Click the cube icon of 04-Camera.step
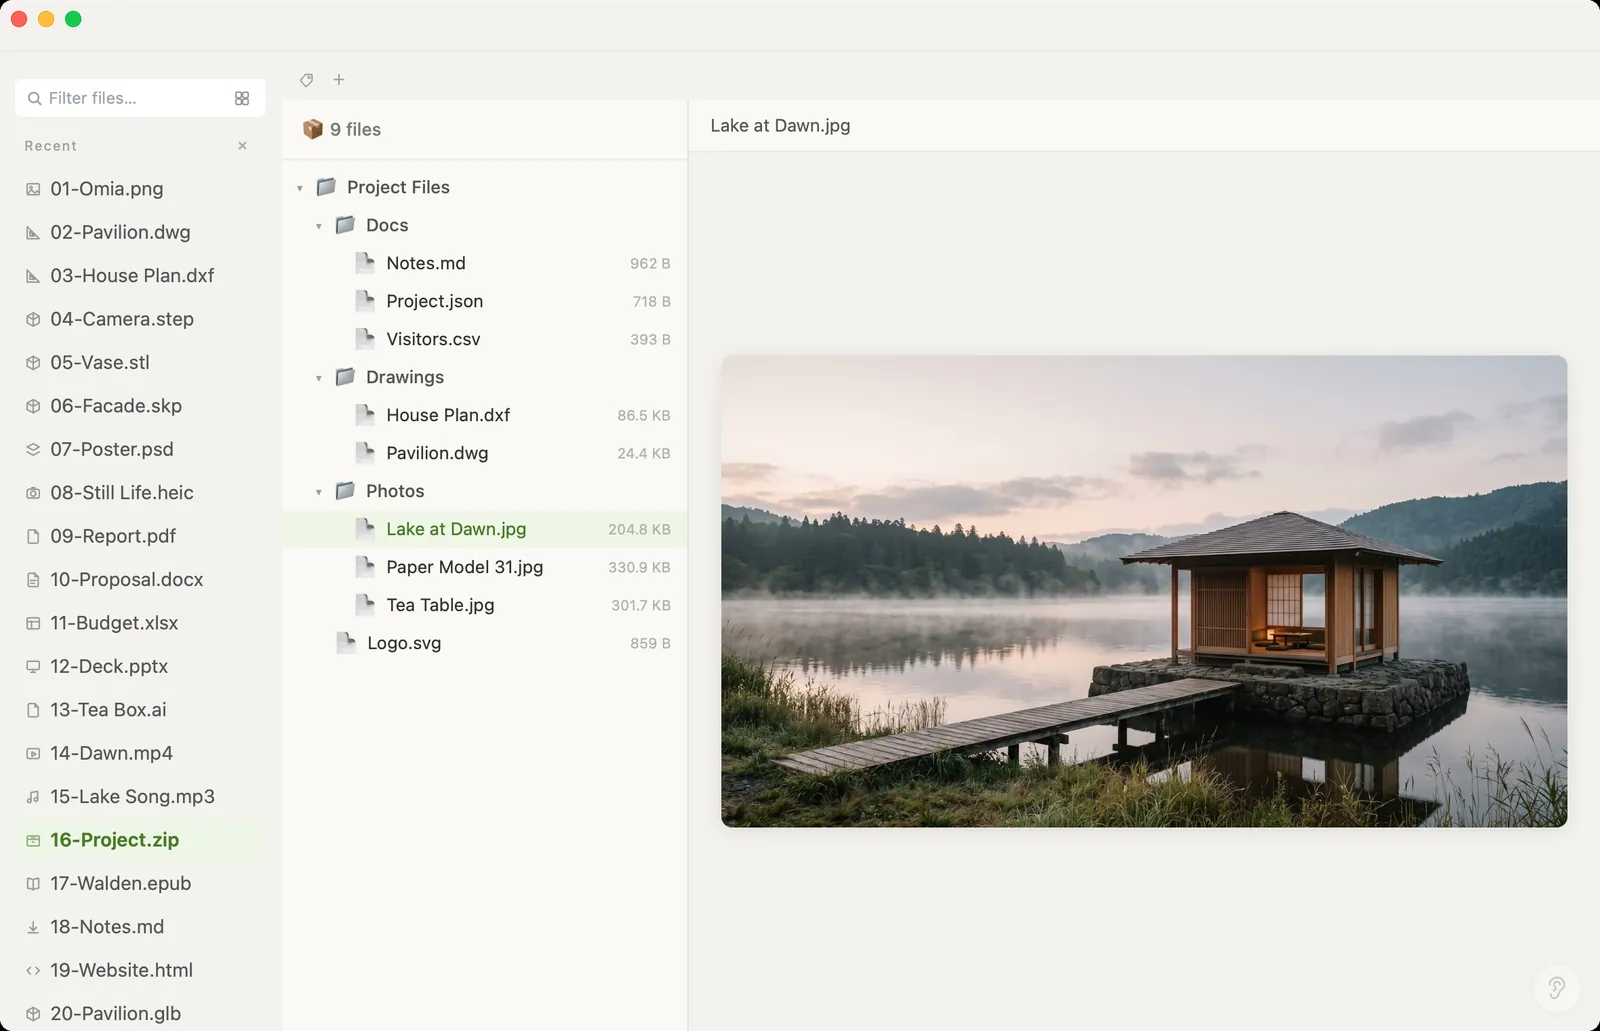This screenshot has width=1600, height=1031. pos(33,320)
